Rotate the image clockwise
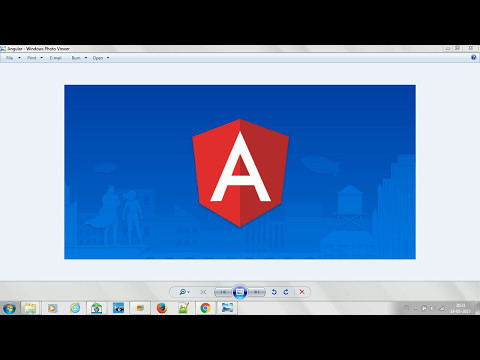The image size is (480, 360). (286, 292)
